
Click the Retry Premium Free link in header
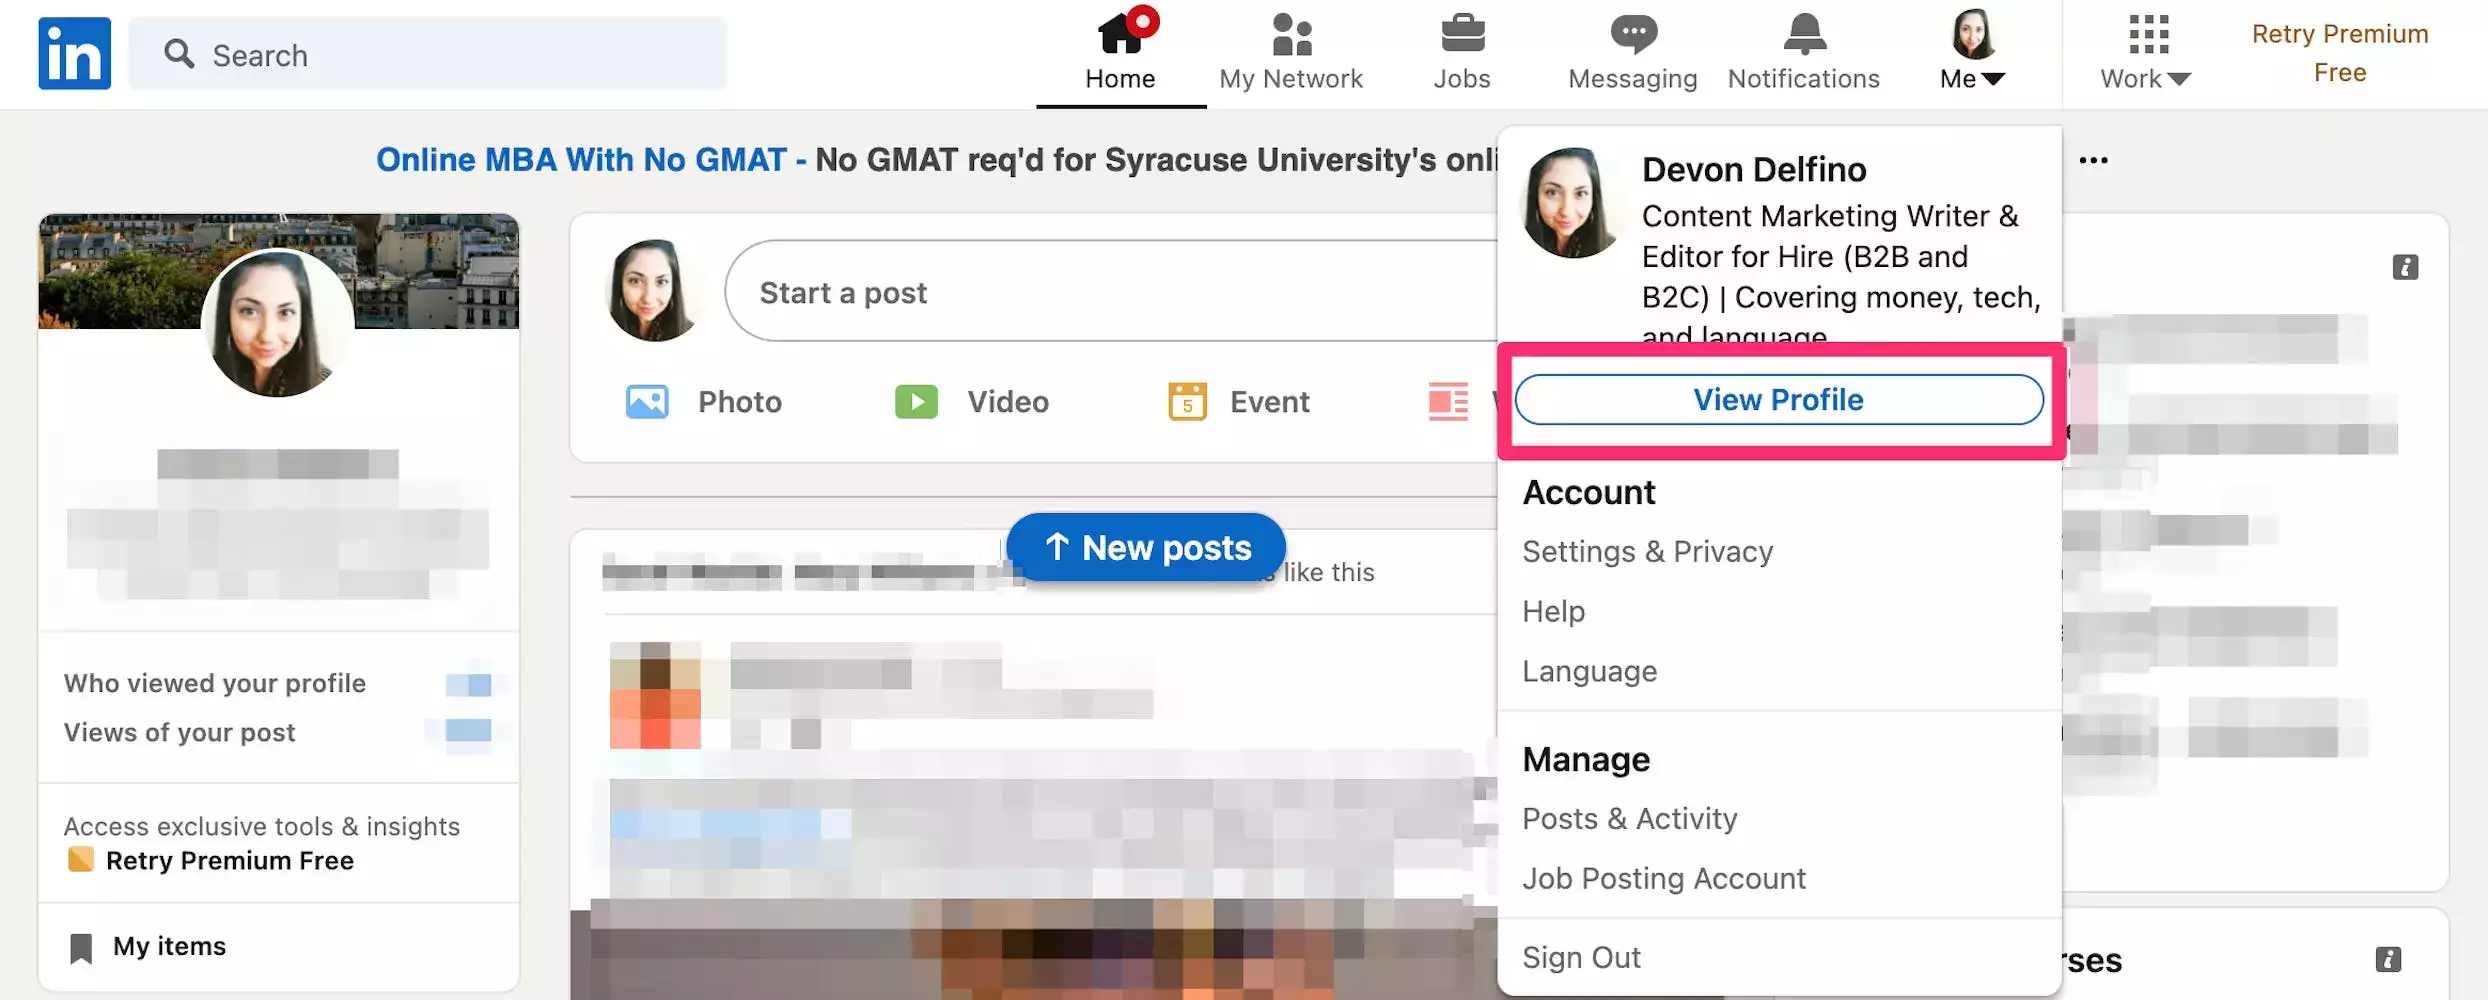click(2340, 53)
